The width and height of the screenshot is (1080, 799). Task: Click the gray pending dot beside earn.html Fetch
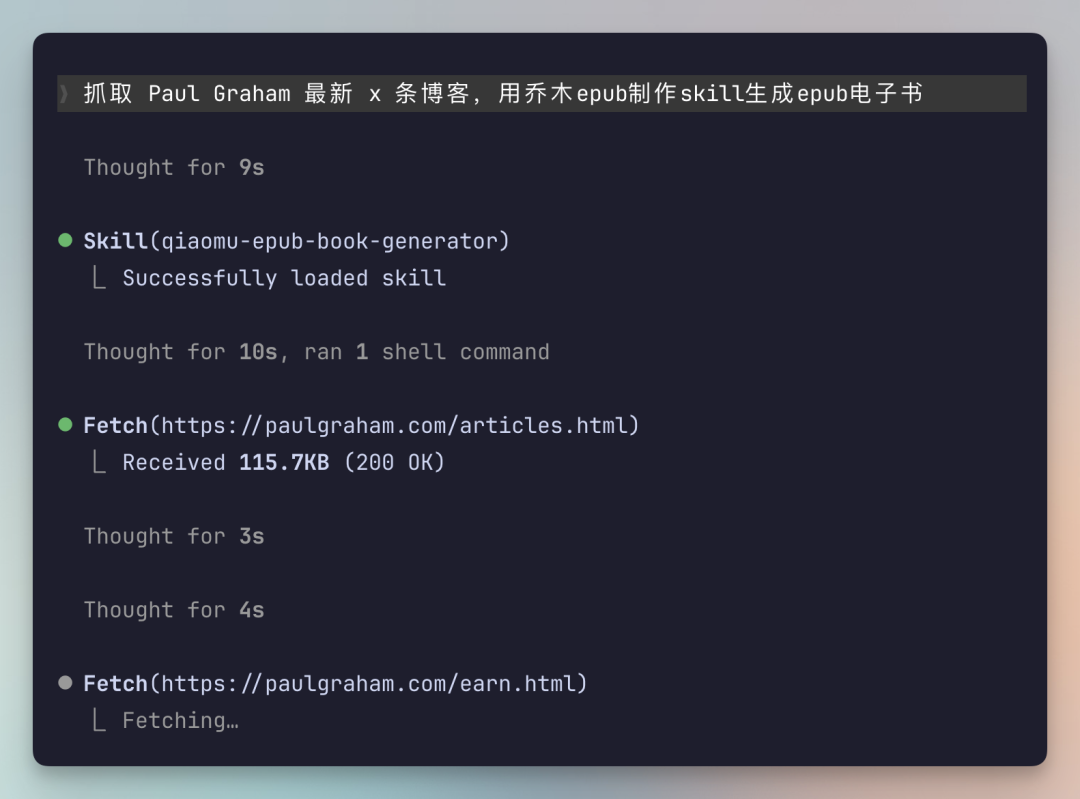65,683
